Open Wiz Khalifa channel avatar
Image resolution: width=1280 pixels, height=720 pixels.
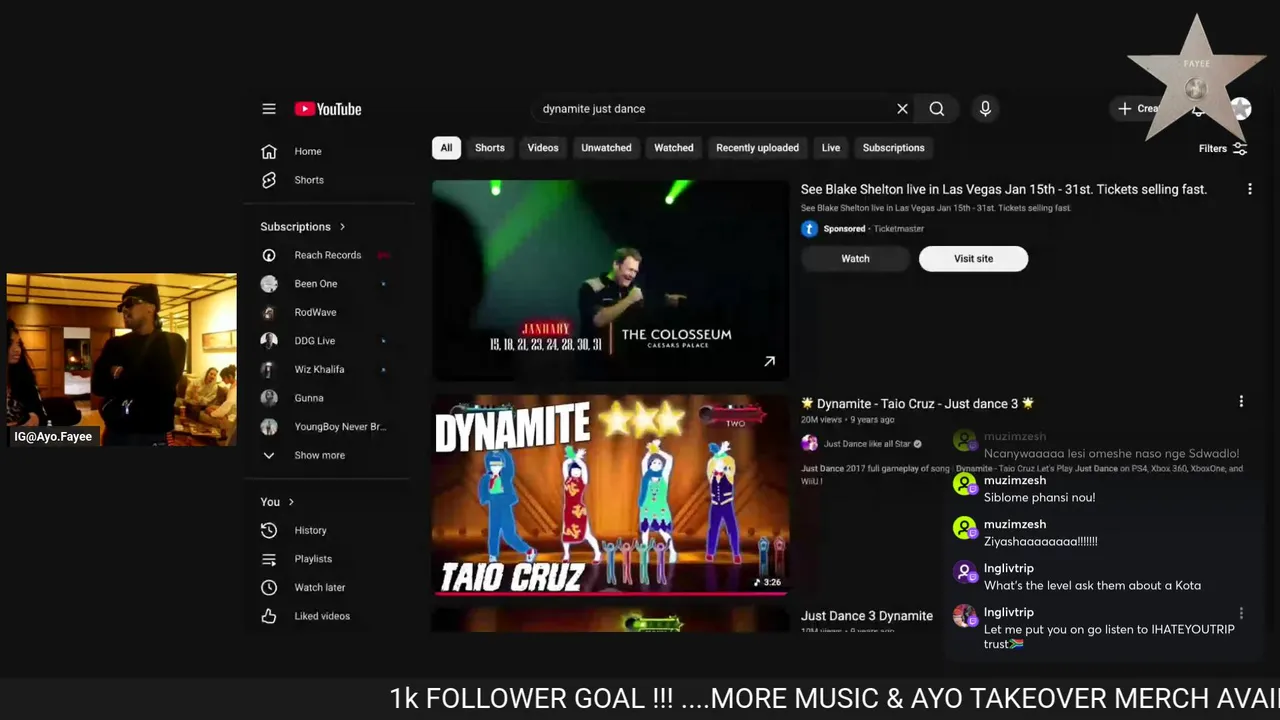[x=269, y=369]
